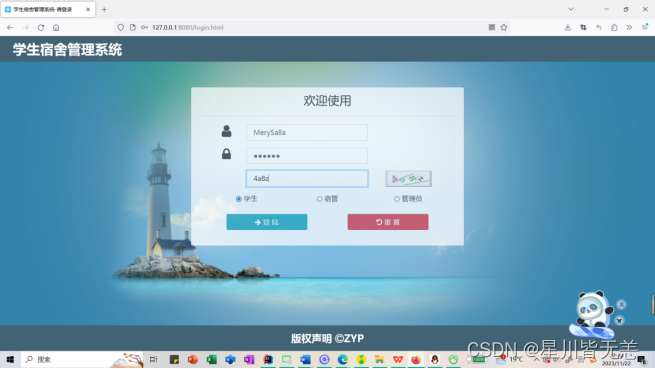The image size is (655, 369).
Task: Click the red 重置 reset button
Action: pyautogui.click(x=388, y=222)
